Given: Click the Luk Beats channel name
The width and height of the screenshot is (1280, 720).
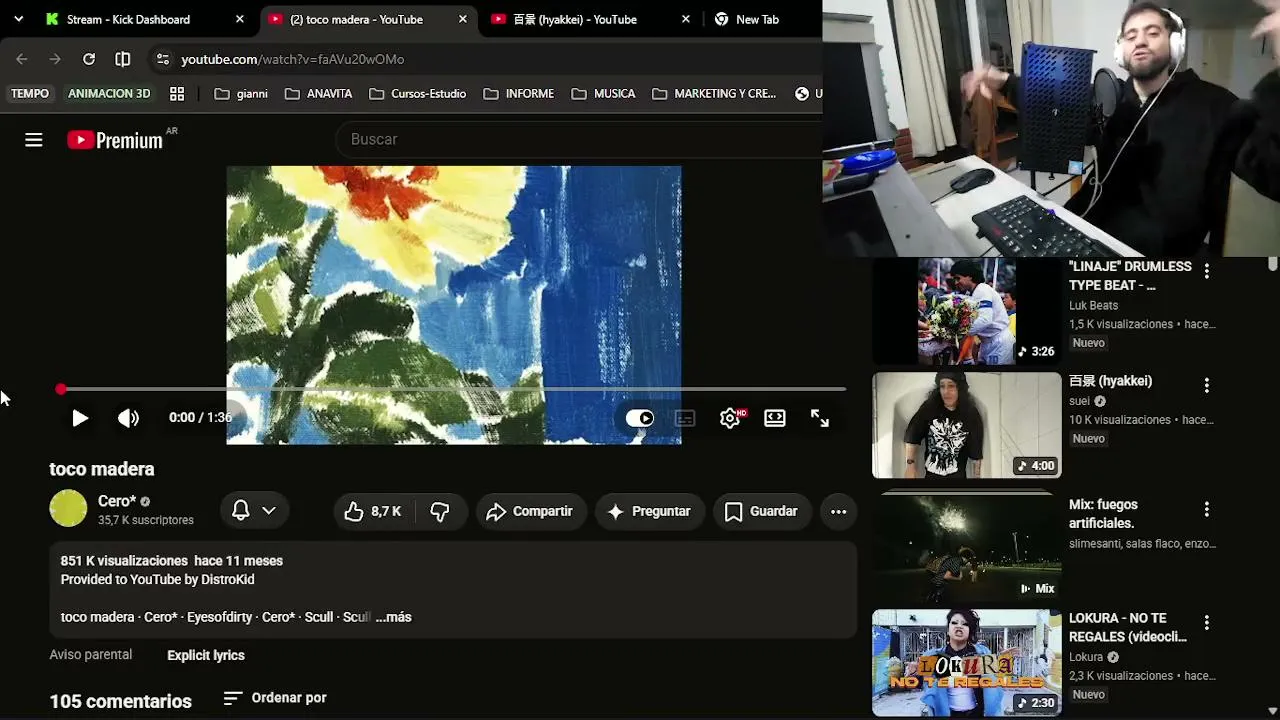Looking at the screenshot, I should click(x=1093, y=305).
